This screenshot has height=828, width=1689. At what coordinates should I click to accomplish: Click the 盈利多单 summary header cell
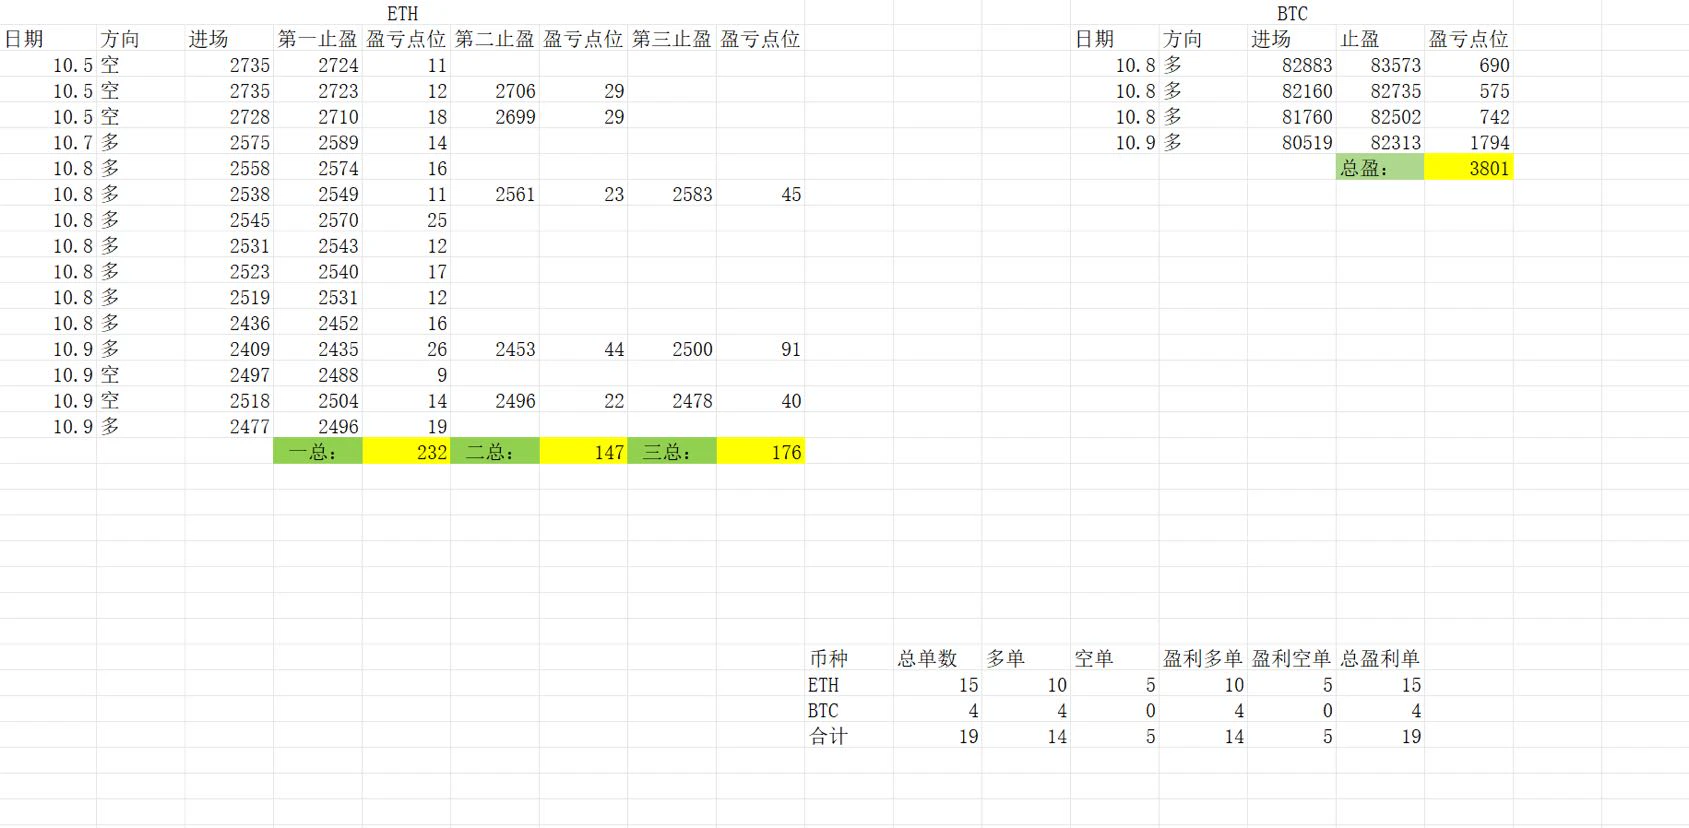tap(1203, 658)
